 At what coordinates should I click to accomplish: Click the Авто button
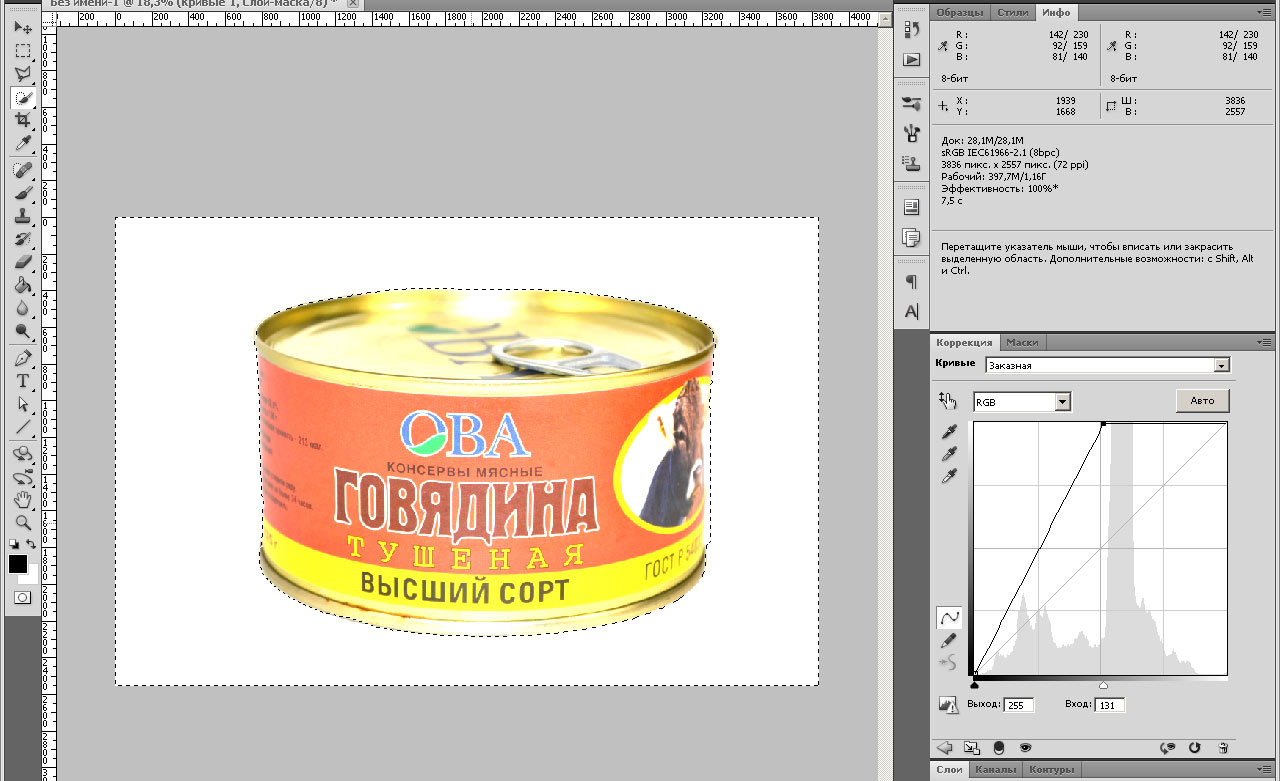(1202, 401)
